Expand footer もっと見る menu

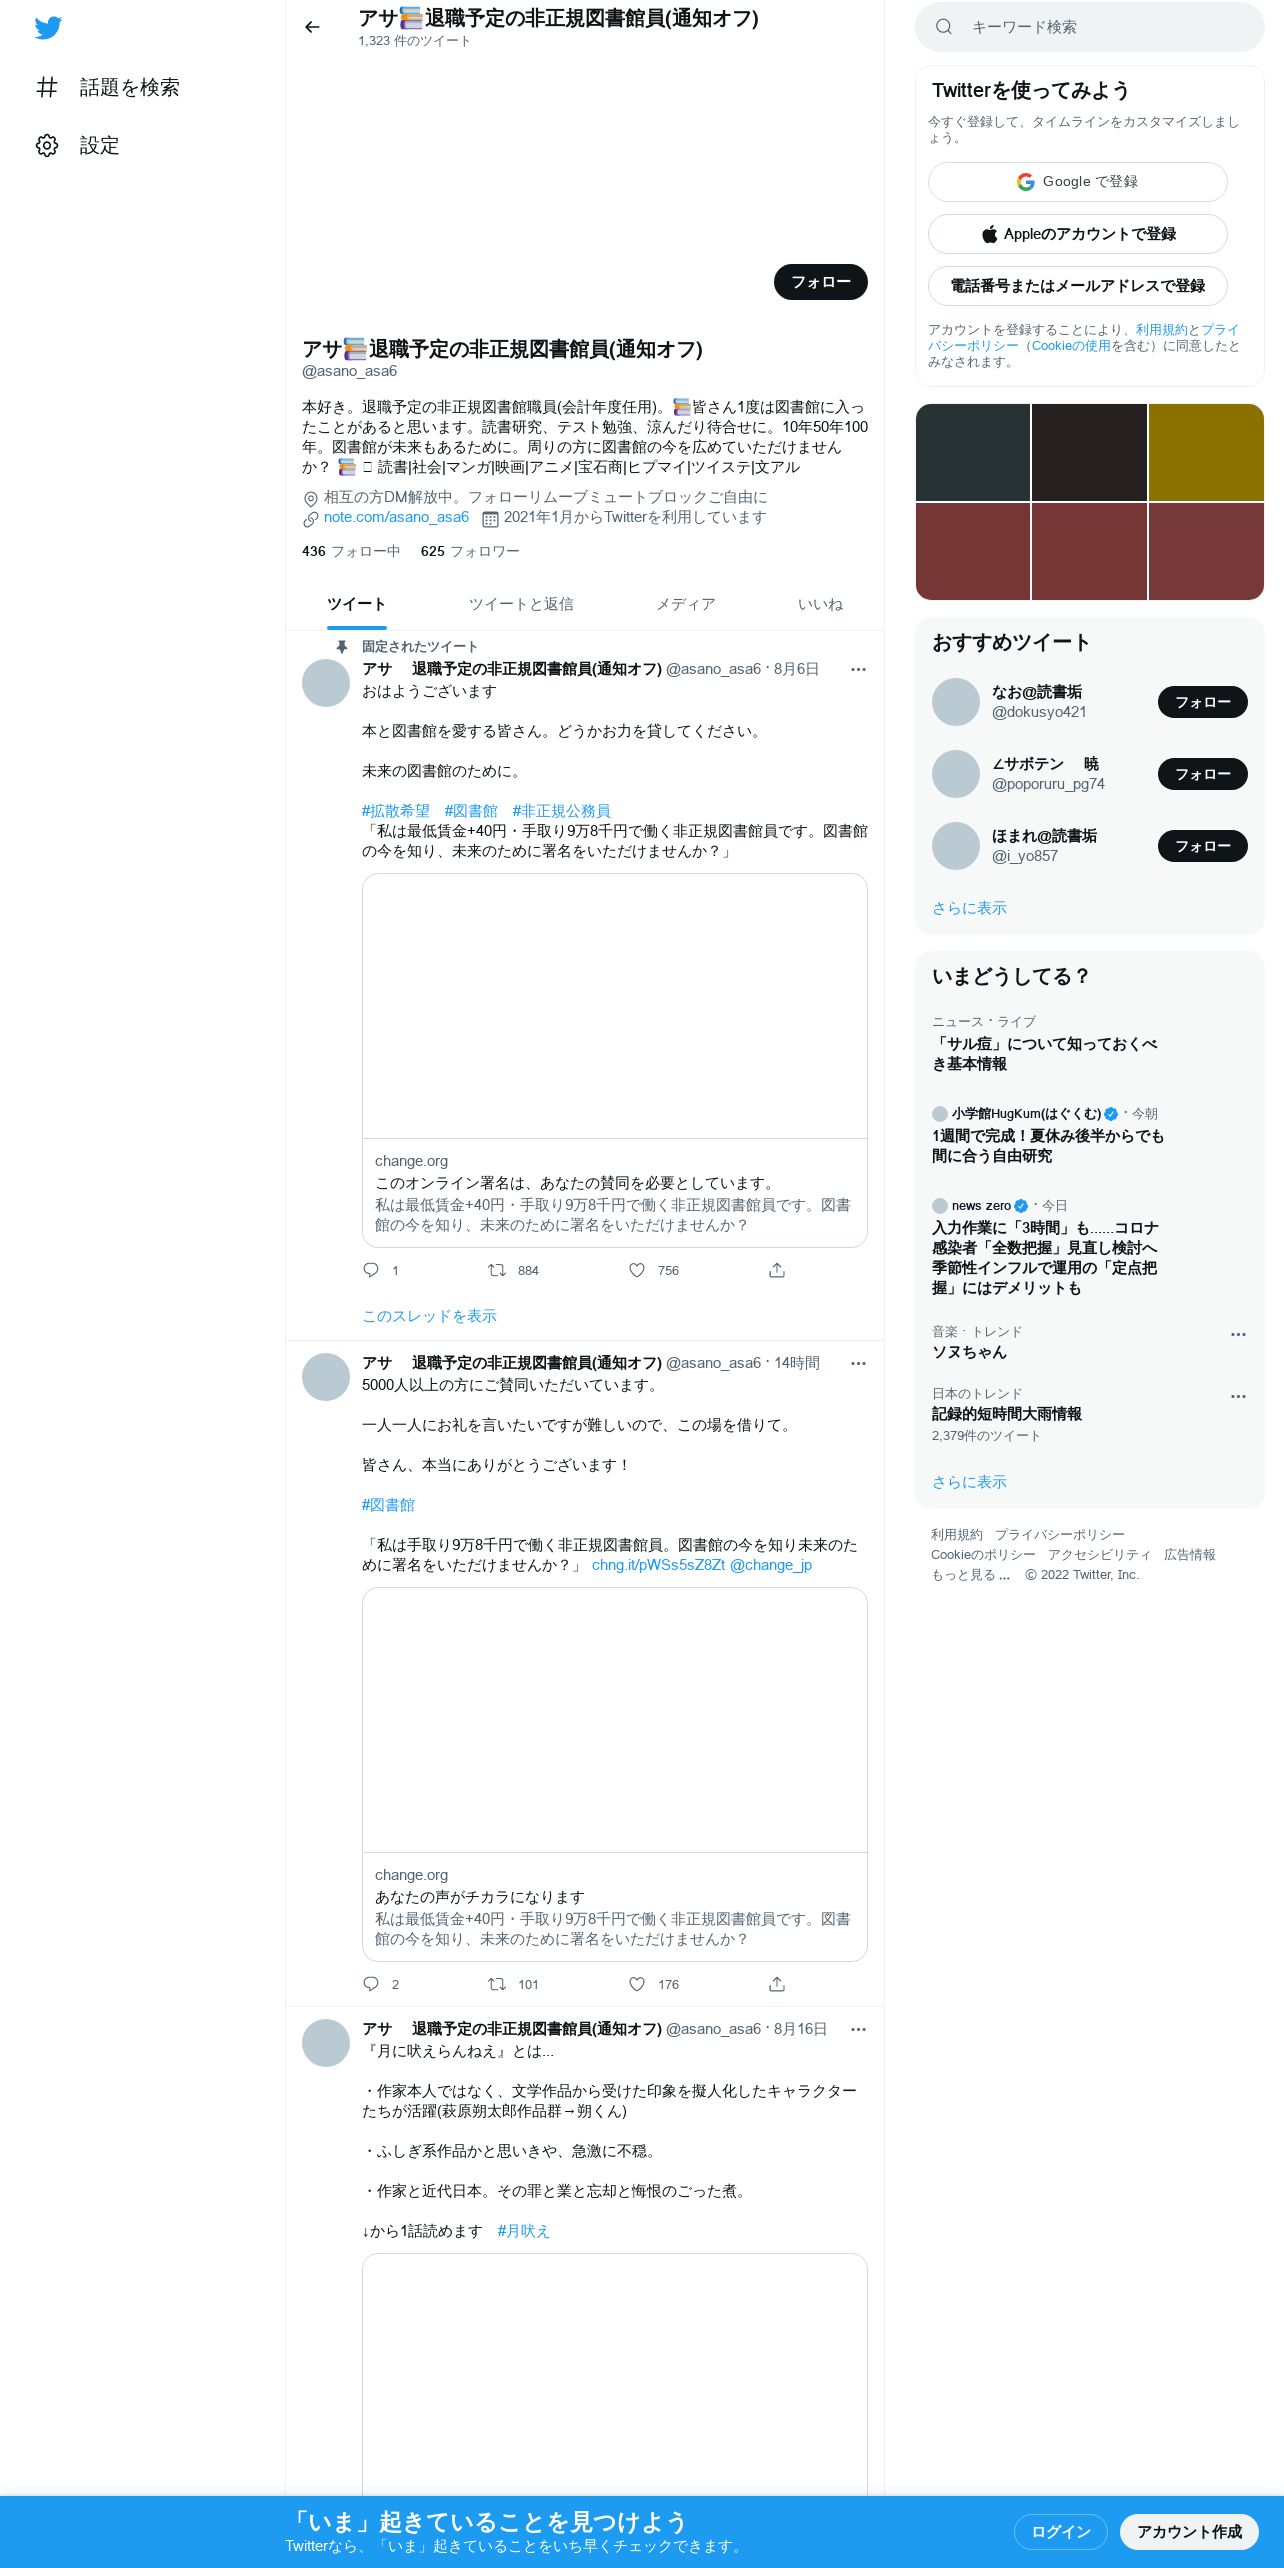pos(970,1575)
